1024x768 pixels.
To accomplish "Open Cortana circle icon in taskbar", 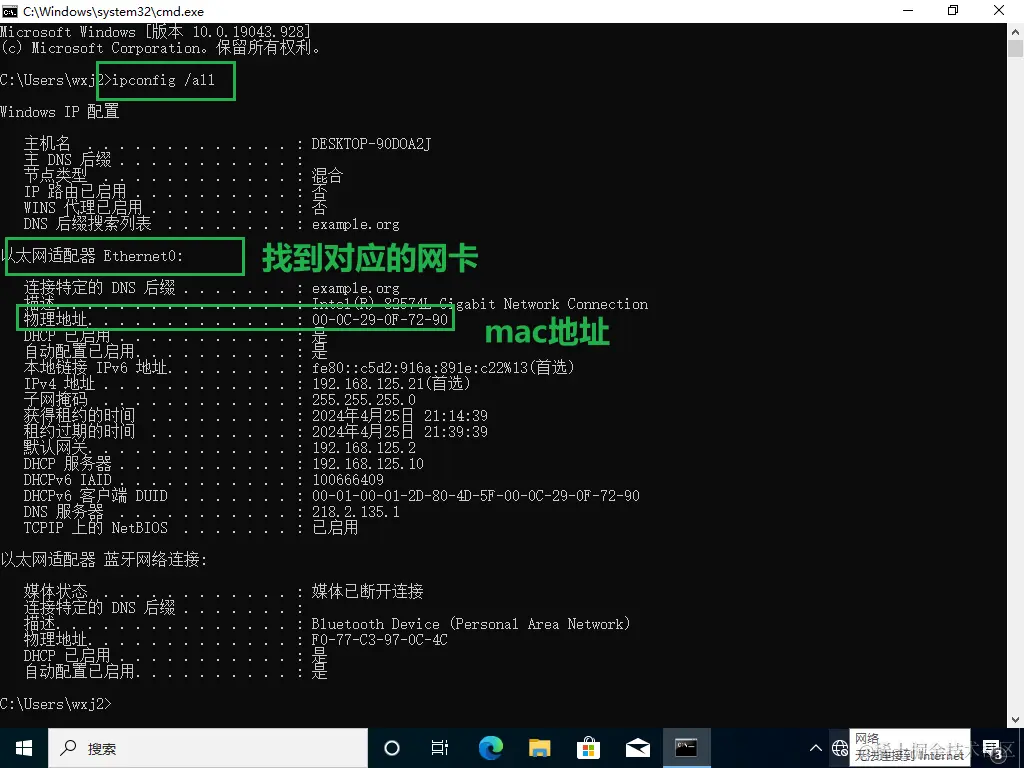I will (x=392, y=748).
